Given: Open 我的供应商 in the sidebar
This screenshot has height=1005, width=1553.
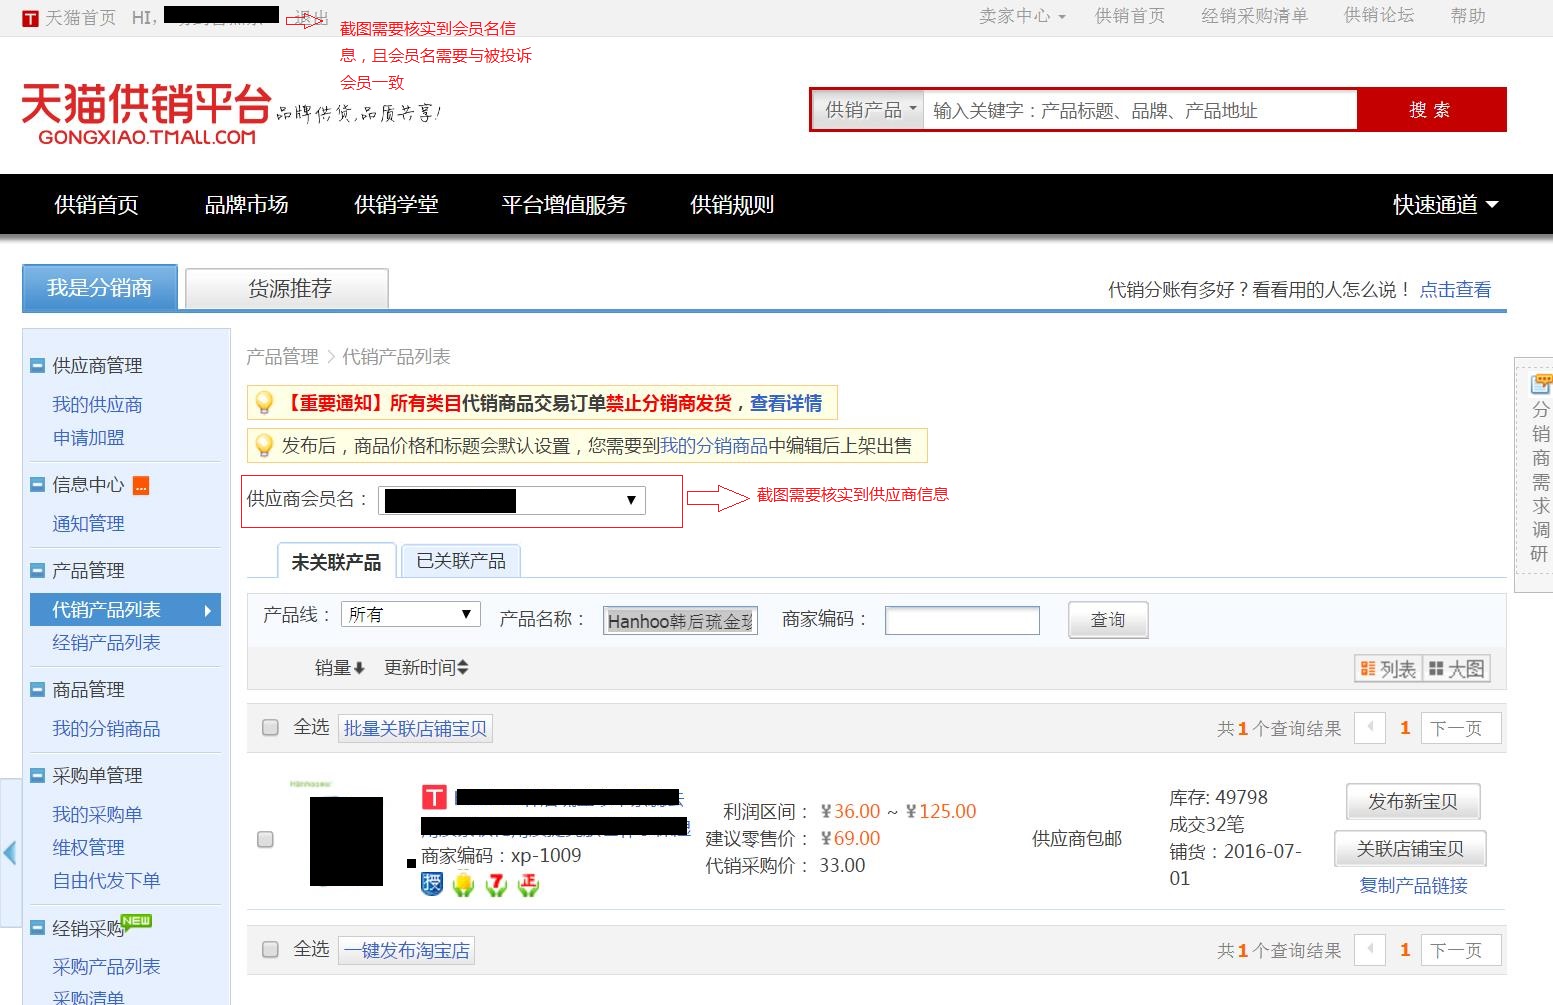Looking at the screenshot, I should [x=97, y=405].
